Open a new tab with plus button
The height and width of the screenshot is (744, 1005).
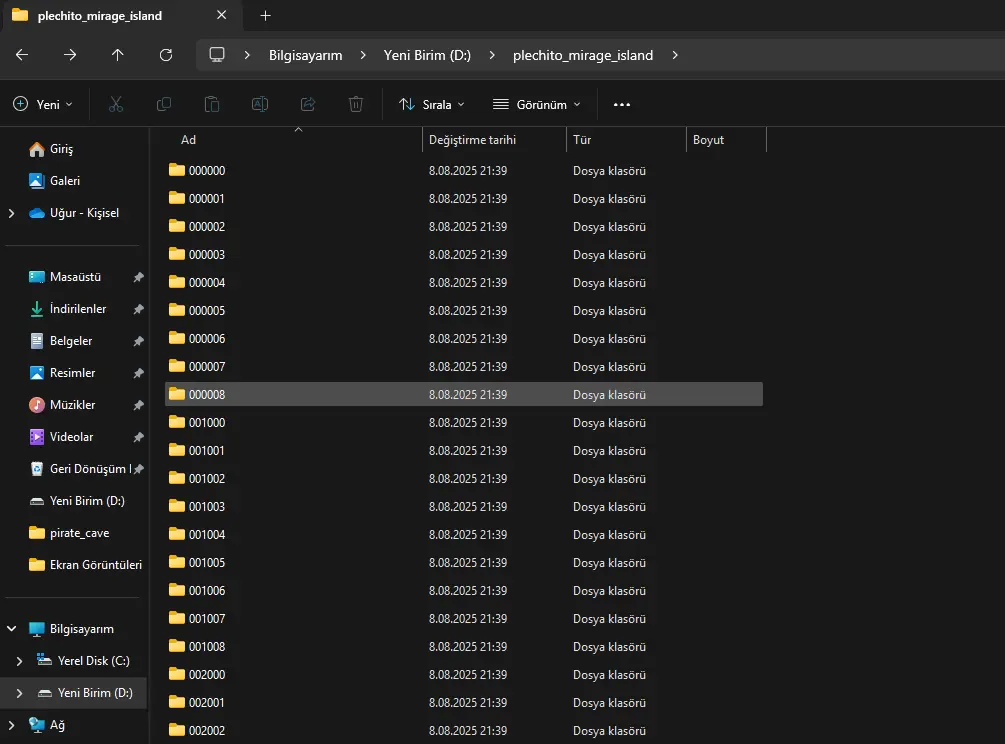[265, 15]
